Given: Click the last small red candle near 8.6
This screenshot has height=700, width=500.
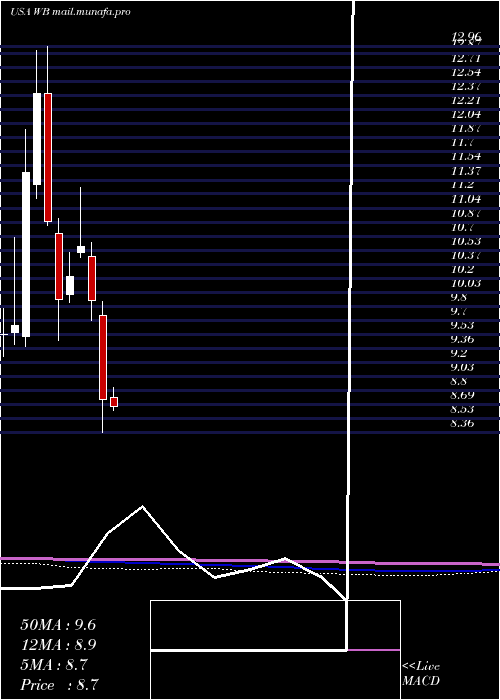Looking at the screenshot, I should (x=114, y=402).
